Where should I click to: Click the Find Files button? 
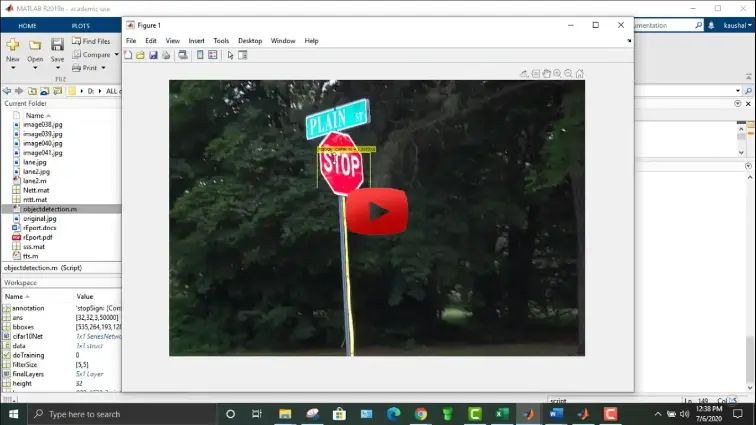[x=91, y=41]
